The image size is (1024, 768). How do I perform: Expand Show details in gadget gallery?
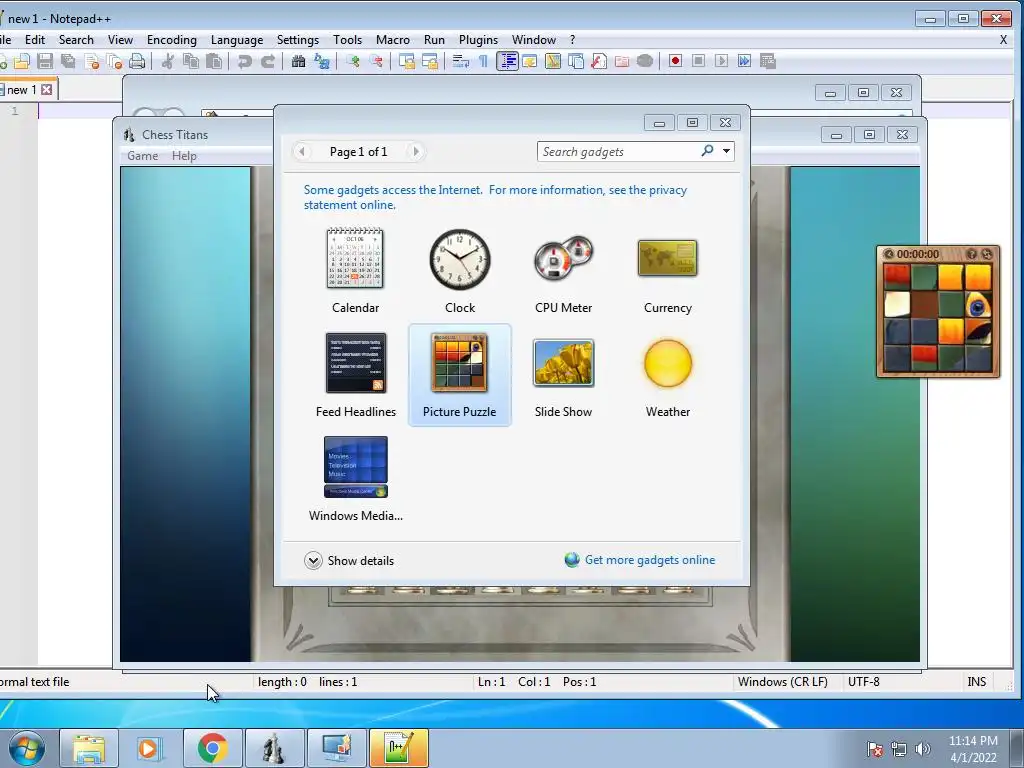(349, 560)
